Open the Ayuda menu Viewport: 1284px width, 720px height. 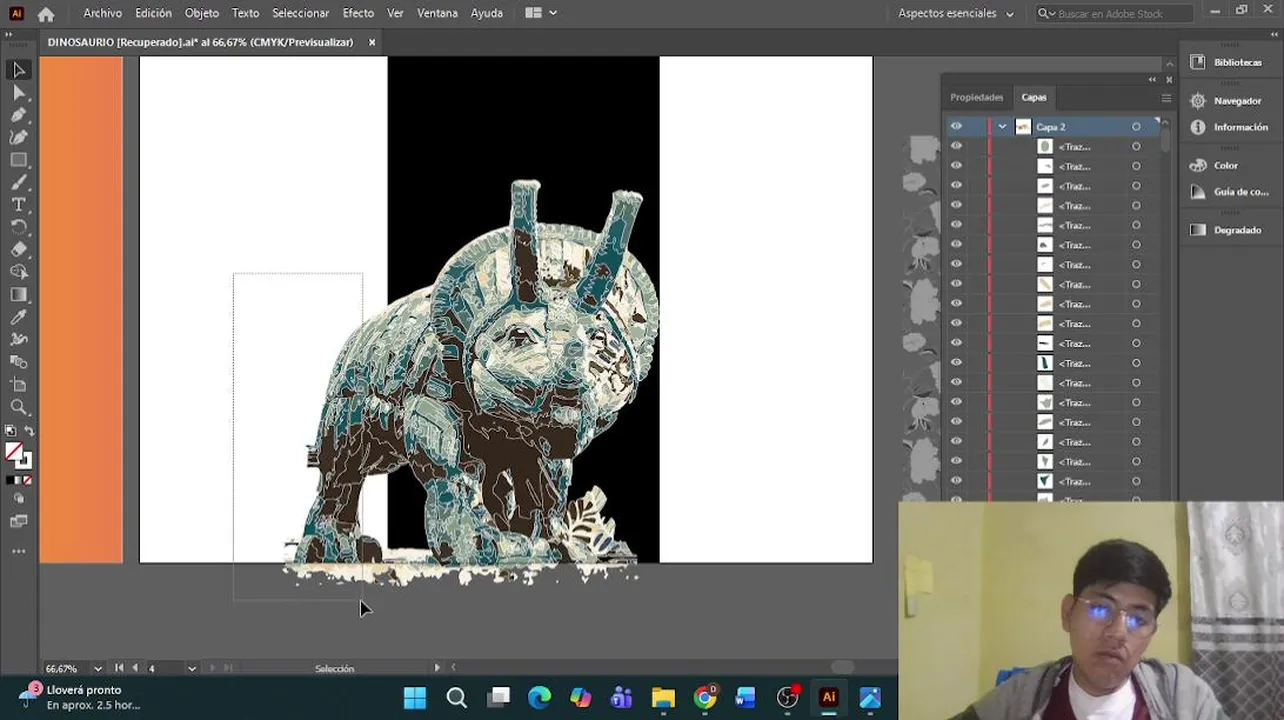[487, 13]
